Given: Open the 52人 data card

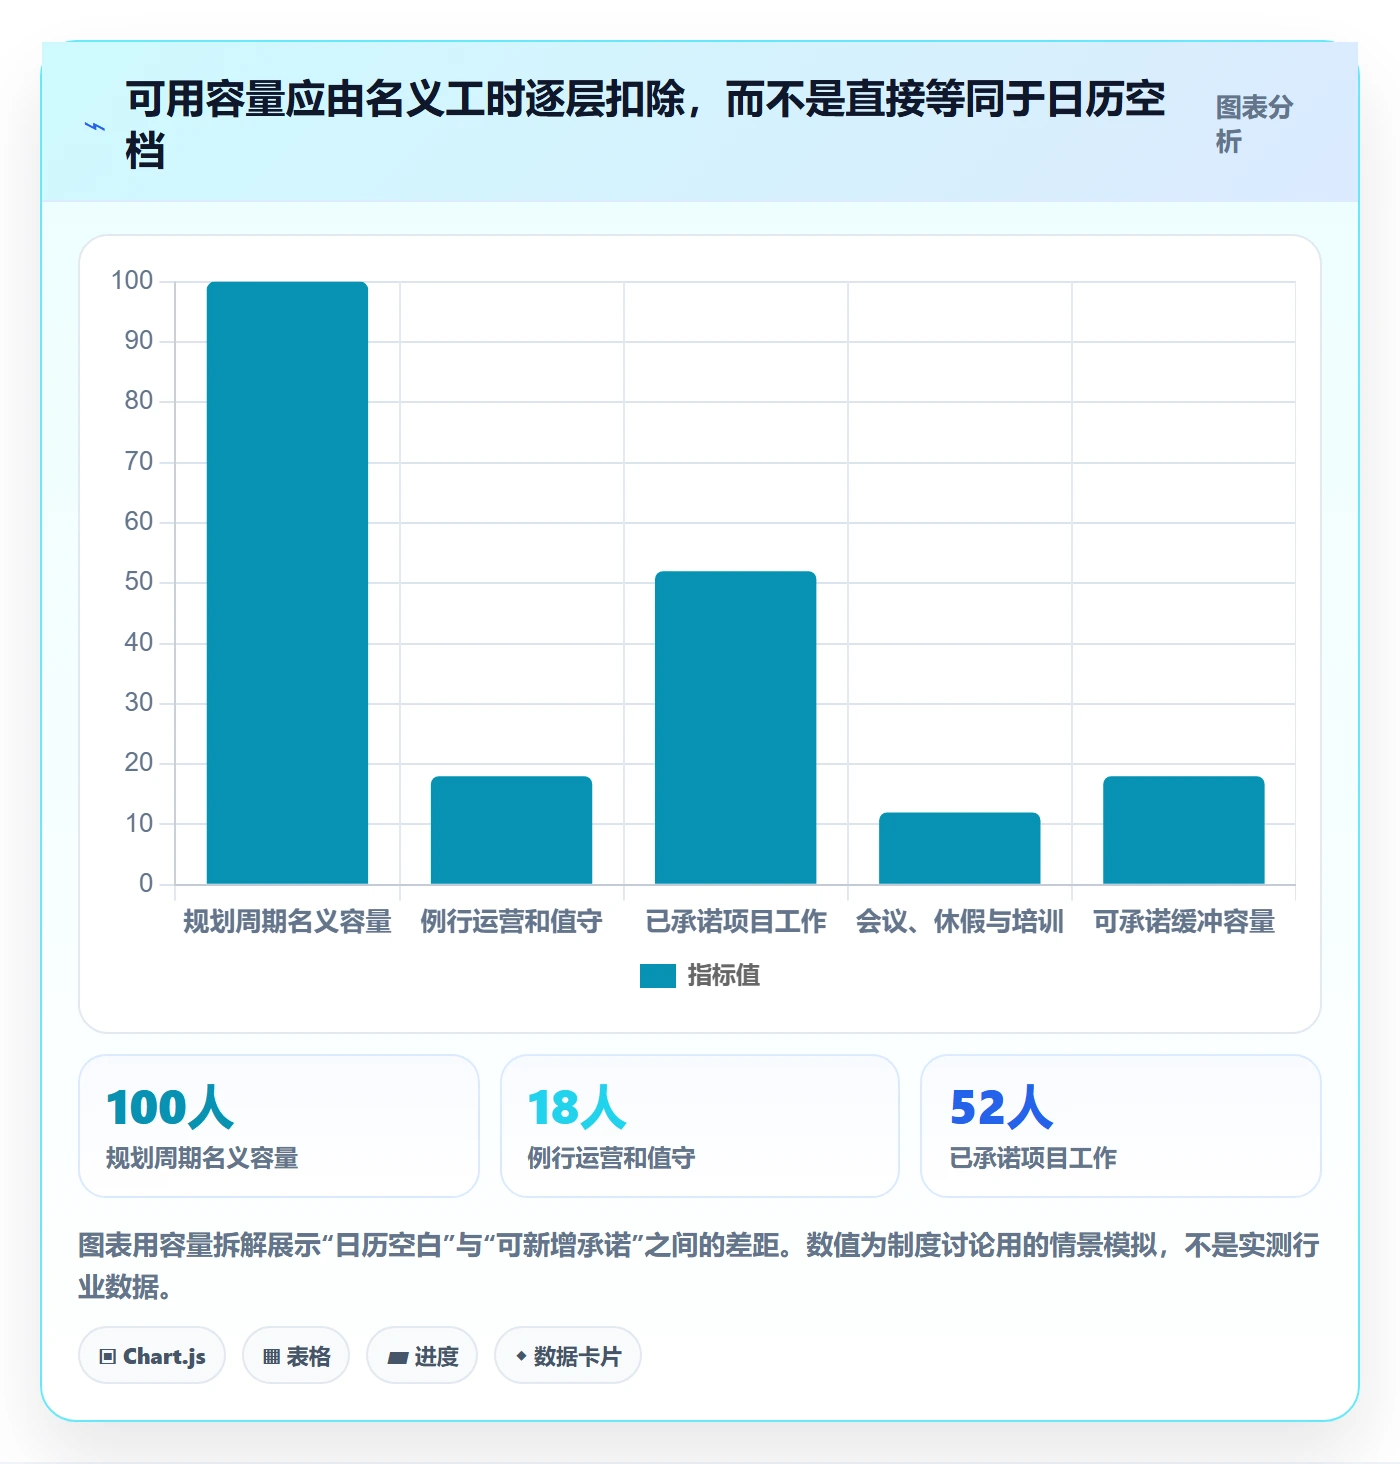Looking at the screenshot, I should click(1121, 1126).
